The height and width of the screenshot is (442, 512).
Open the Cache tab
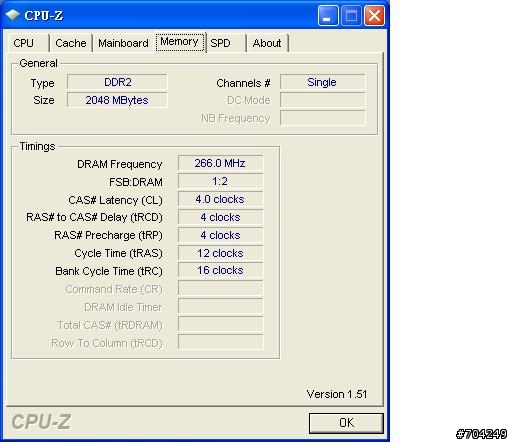[71, 43]
